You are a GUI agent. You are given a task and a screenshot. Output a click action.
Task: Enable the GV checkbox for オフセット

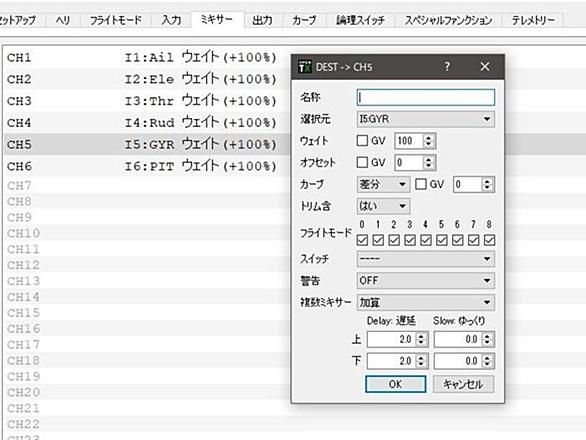pos(362,162)
